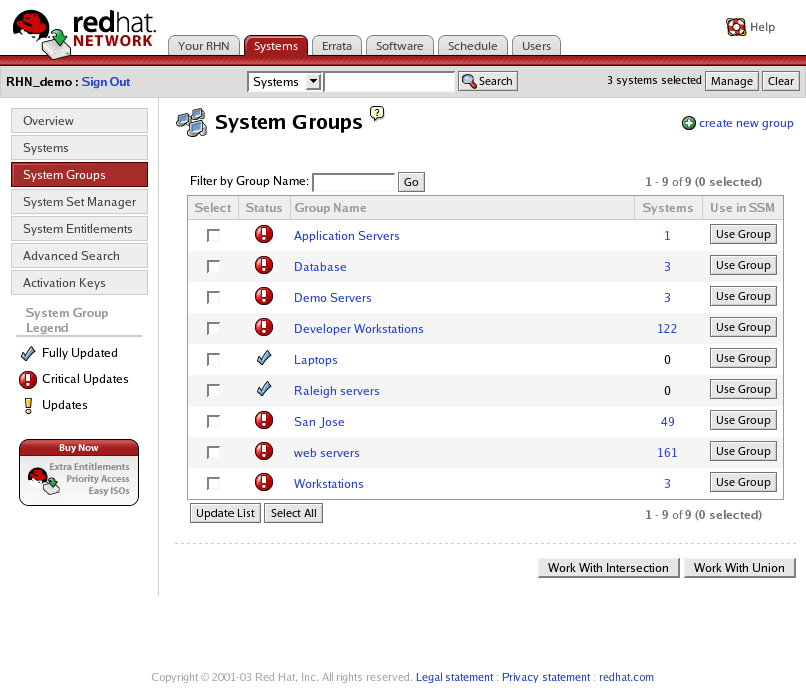Focus the top search text field
Image resolution: width=806 pixels, height=690 pixels.
(390, 82)
